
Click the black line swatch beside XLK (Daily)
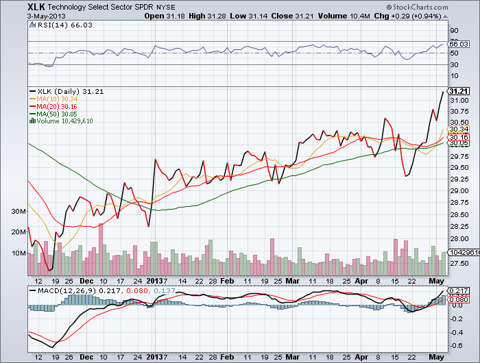(x=32, y=91)
